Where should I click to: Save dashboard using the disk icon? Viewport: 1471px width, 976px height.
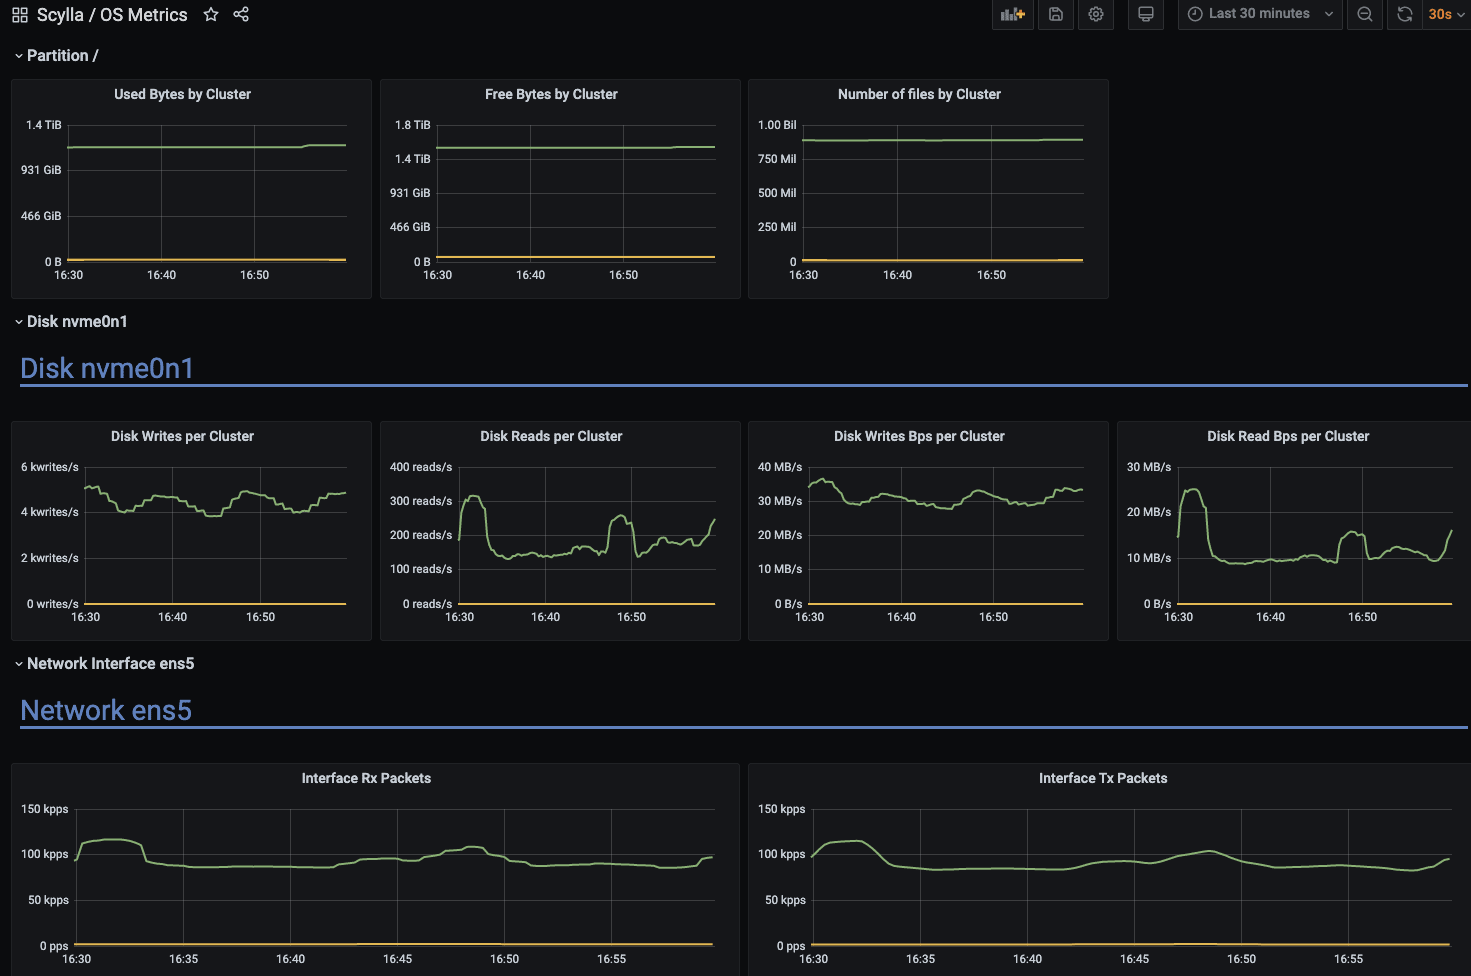tap(1056, 14)
